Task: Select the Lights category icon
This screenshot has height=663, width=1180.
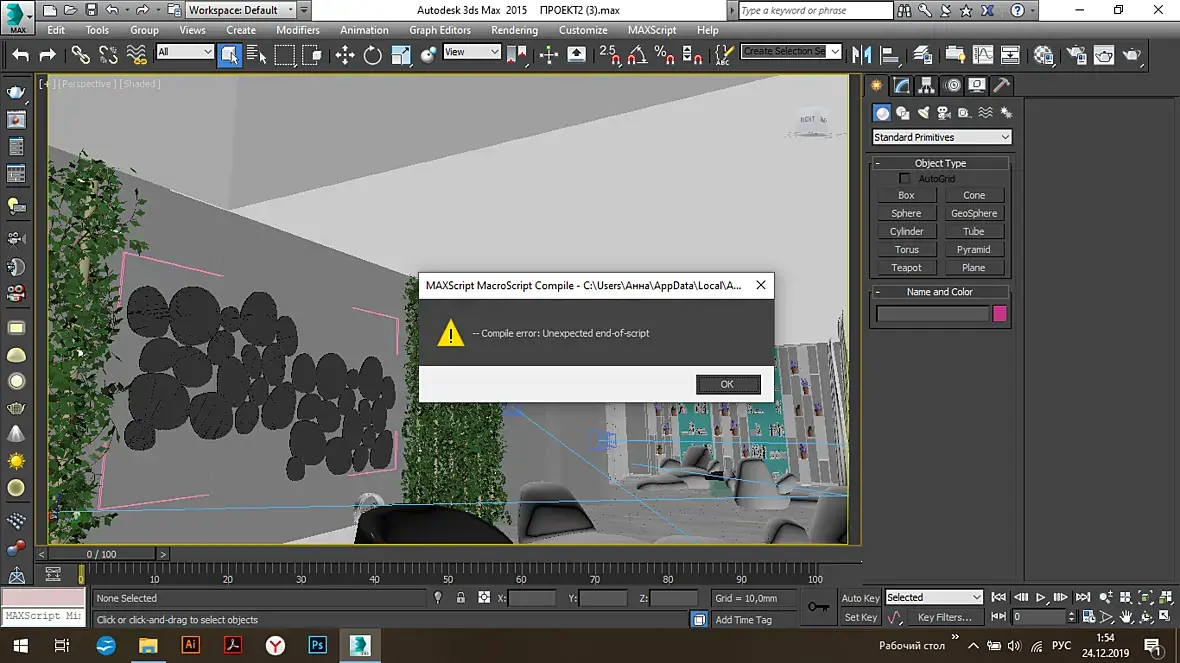Action: pos(924,113)
